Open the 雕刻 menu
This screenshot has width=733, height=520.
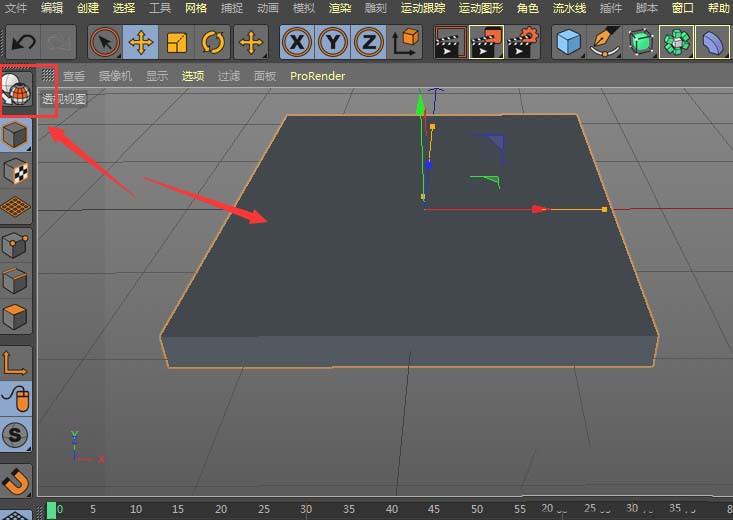tap(376, 8)
